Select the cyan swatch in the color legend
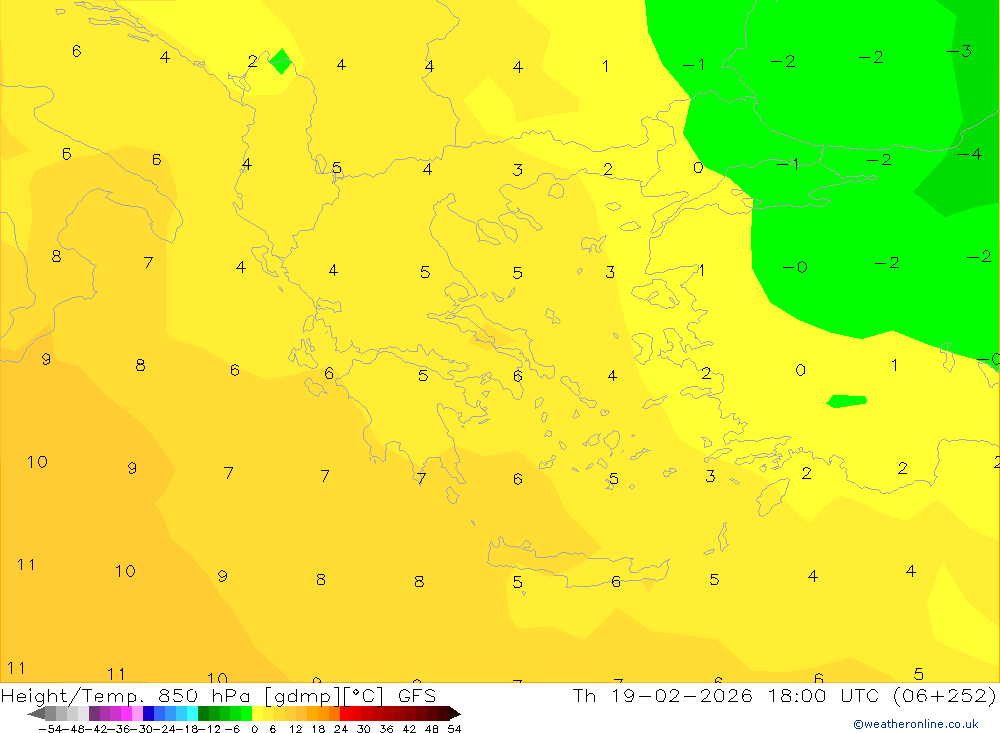The height and width of the screenshot is (733, 1000). [192, 713]
